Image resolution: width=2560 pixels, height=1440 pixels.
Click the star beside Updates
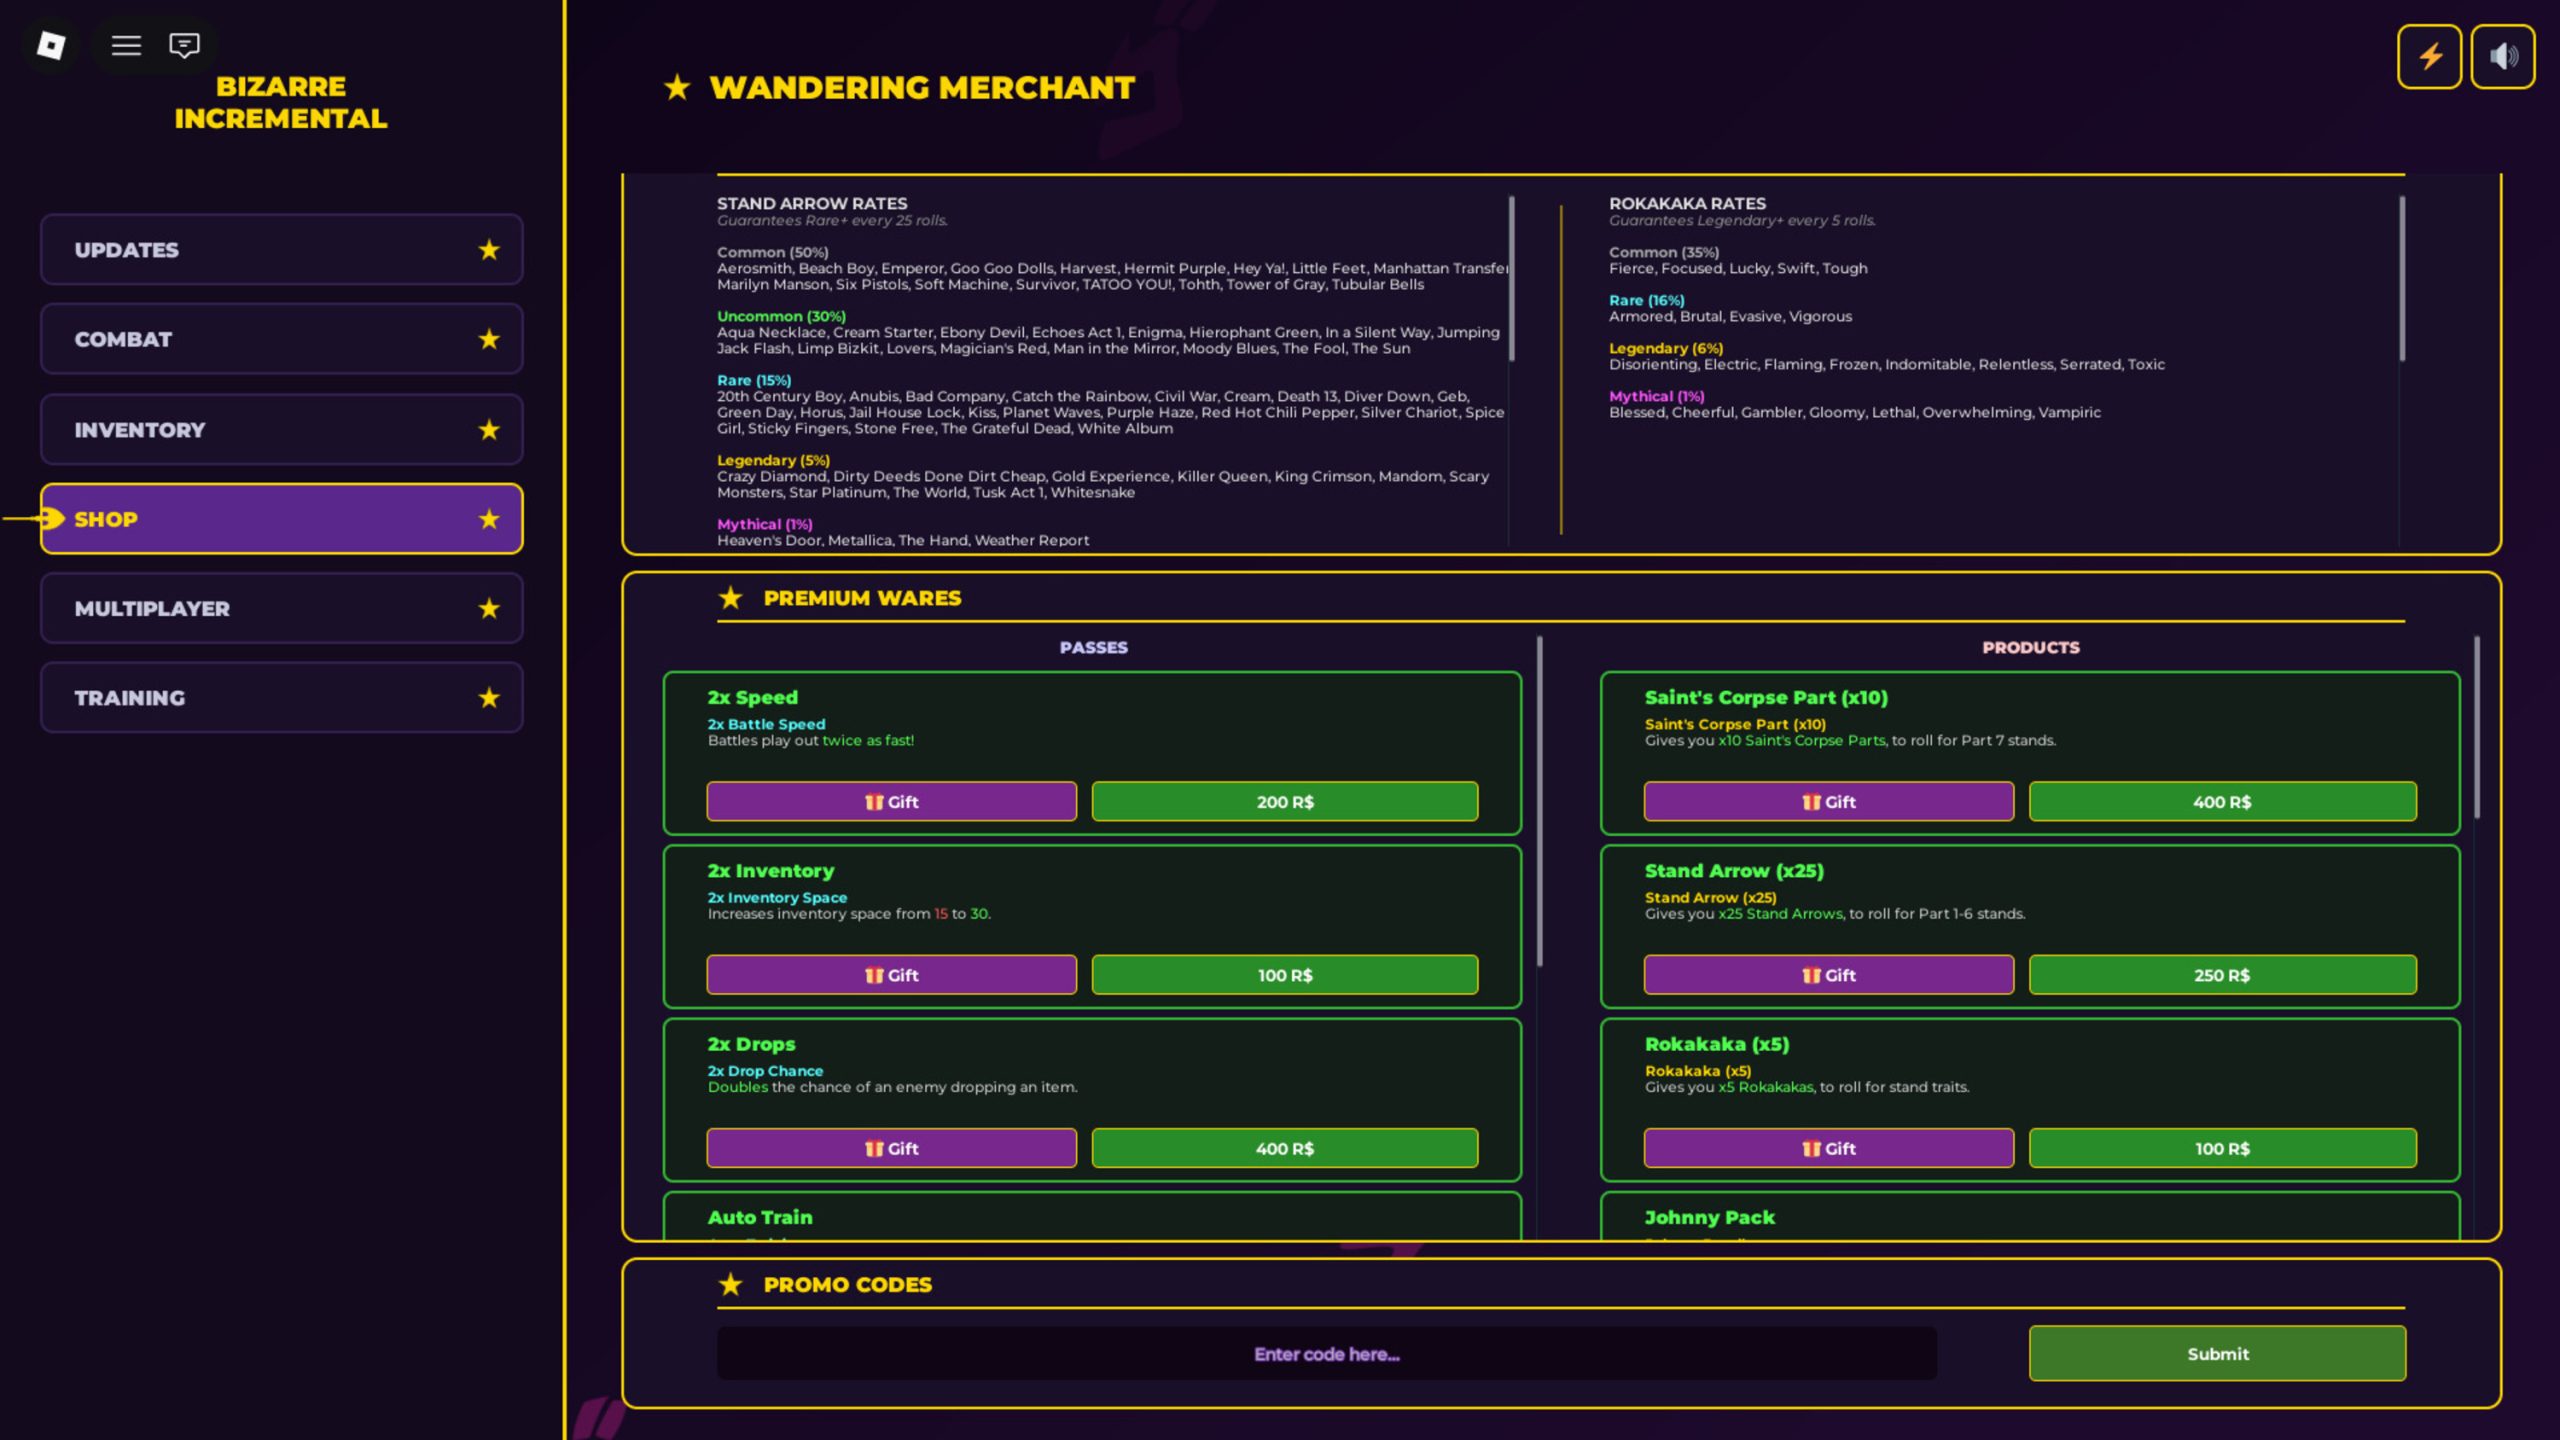[x=489, y=250]
